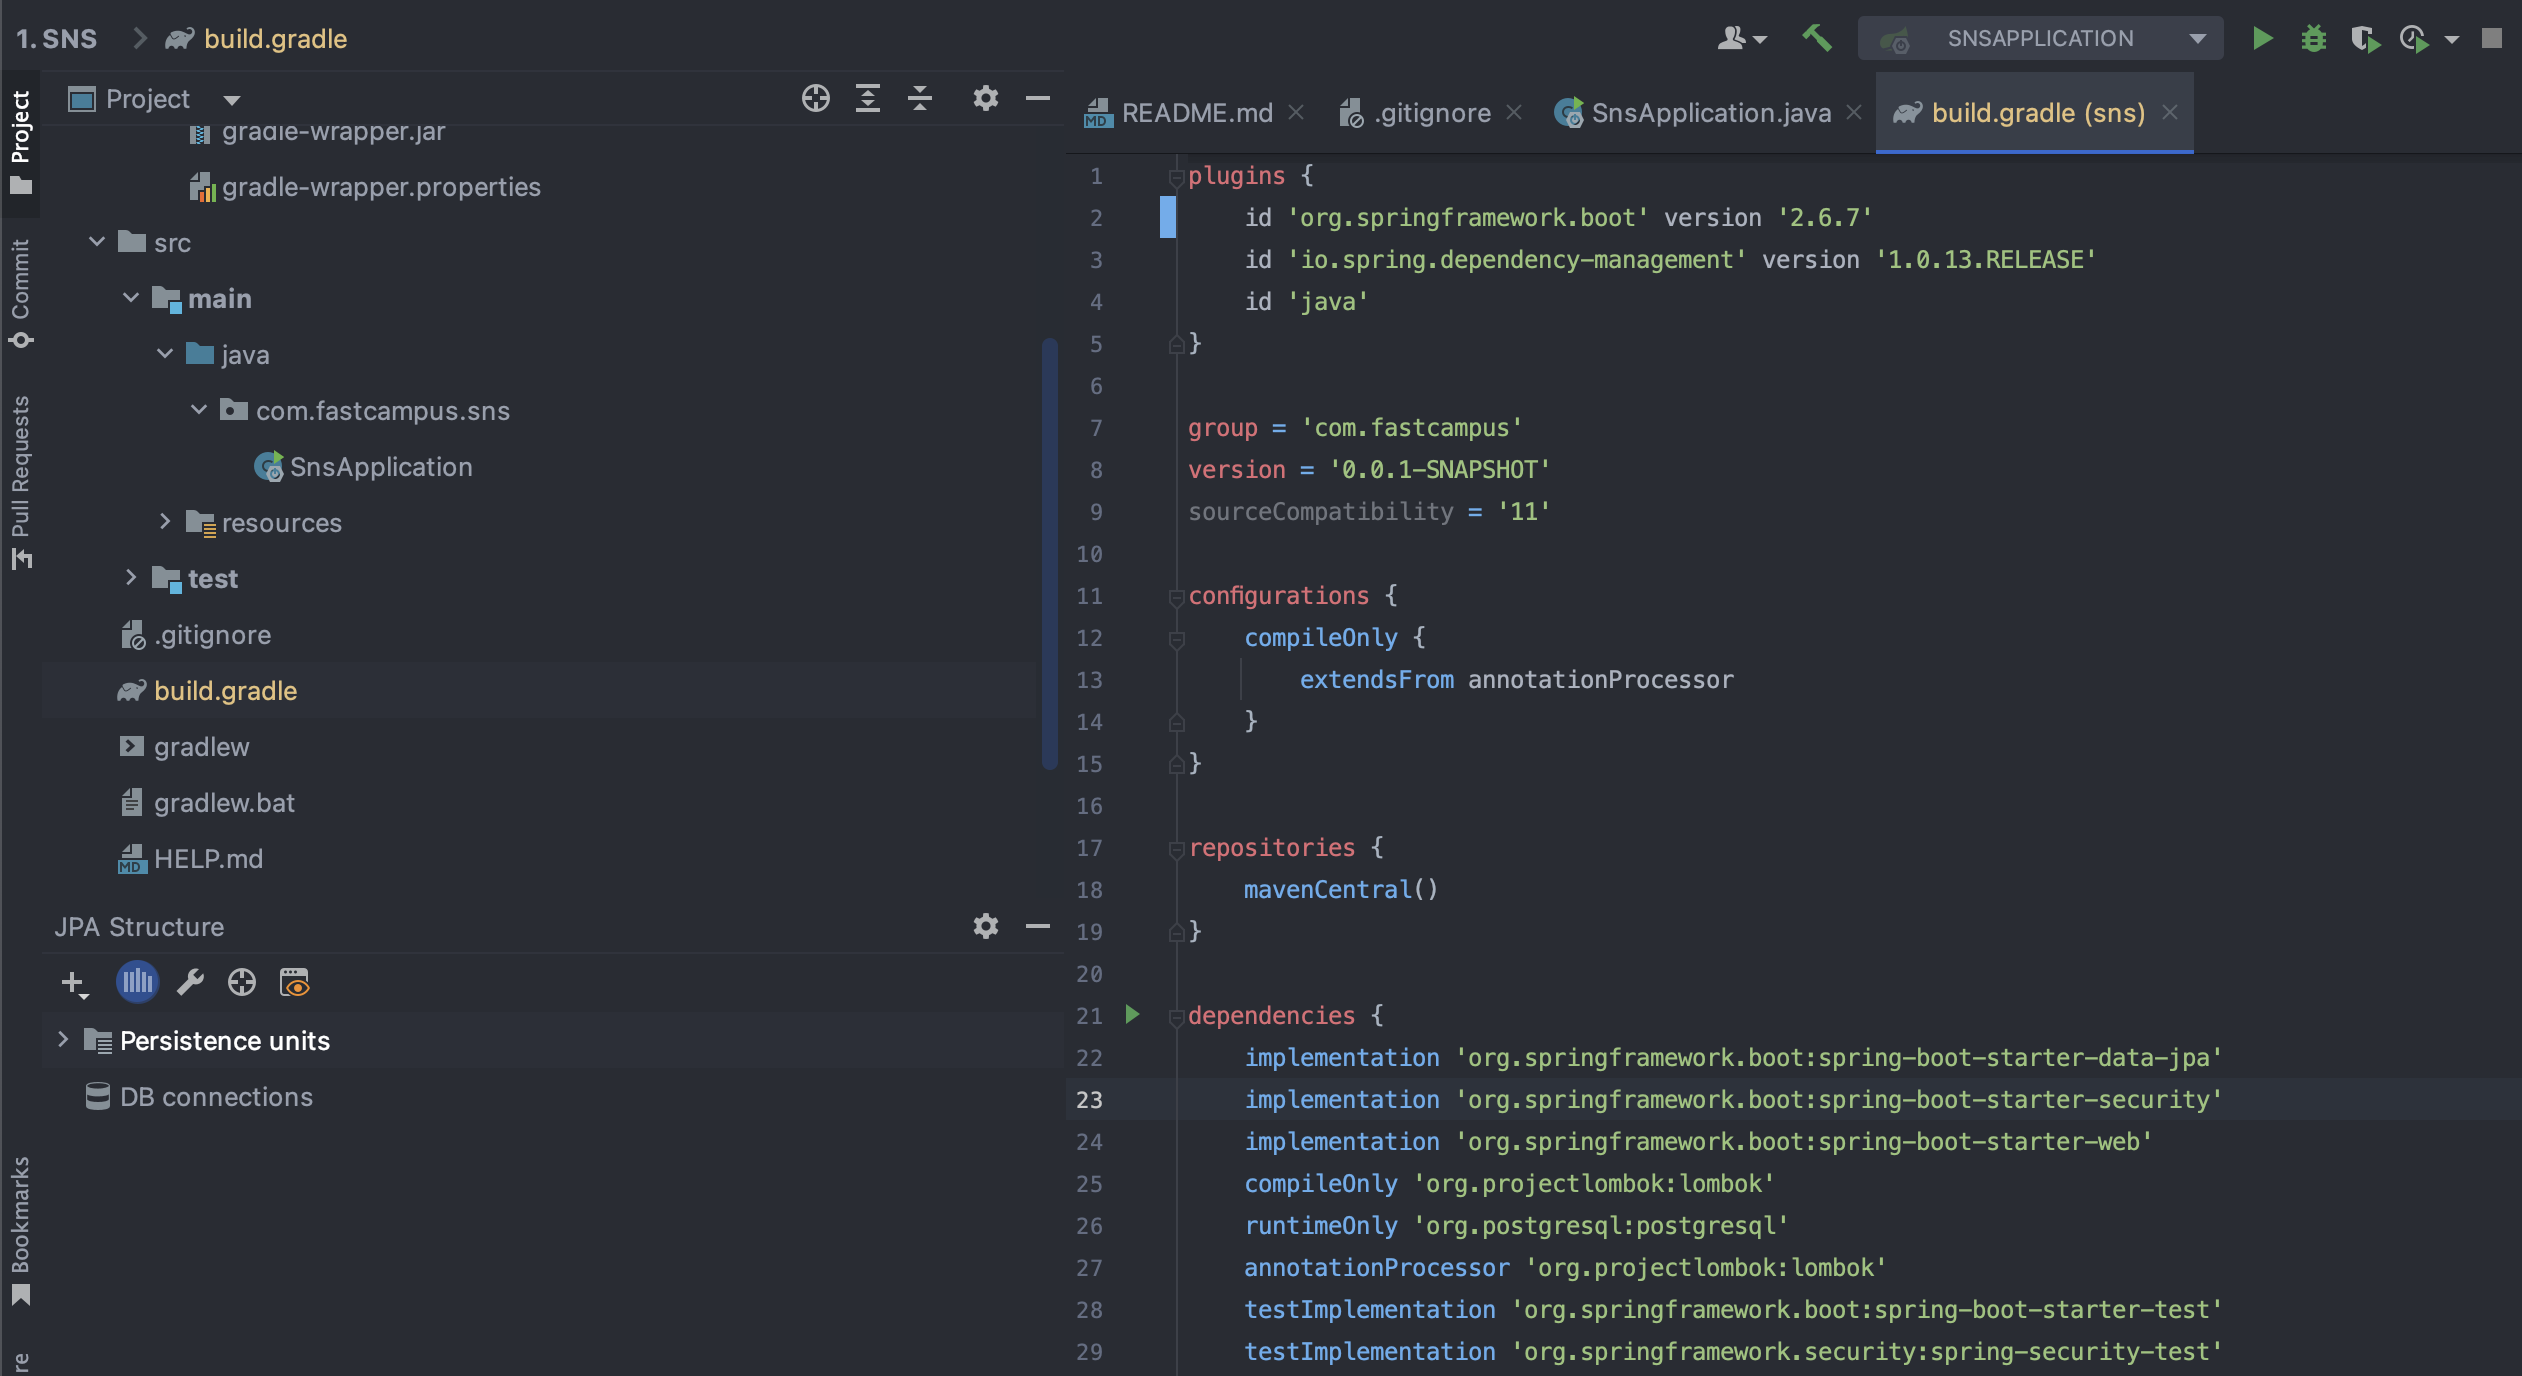Open the Project tool window from the sidebar
Image resolution: width=2522 pixels, height=1376 pixels.
tap(20, 141)
